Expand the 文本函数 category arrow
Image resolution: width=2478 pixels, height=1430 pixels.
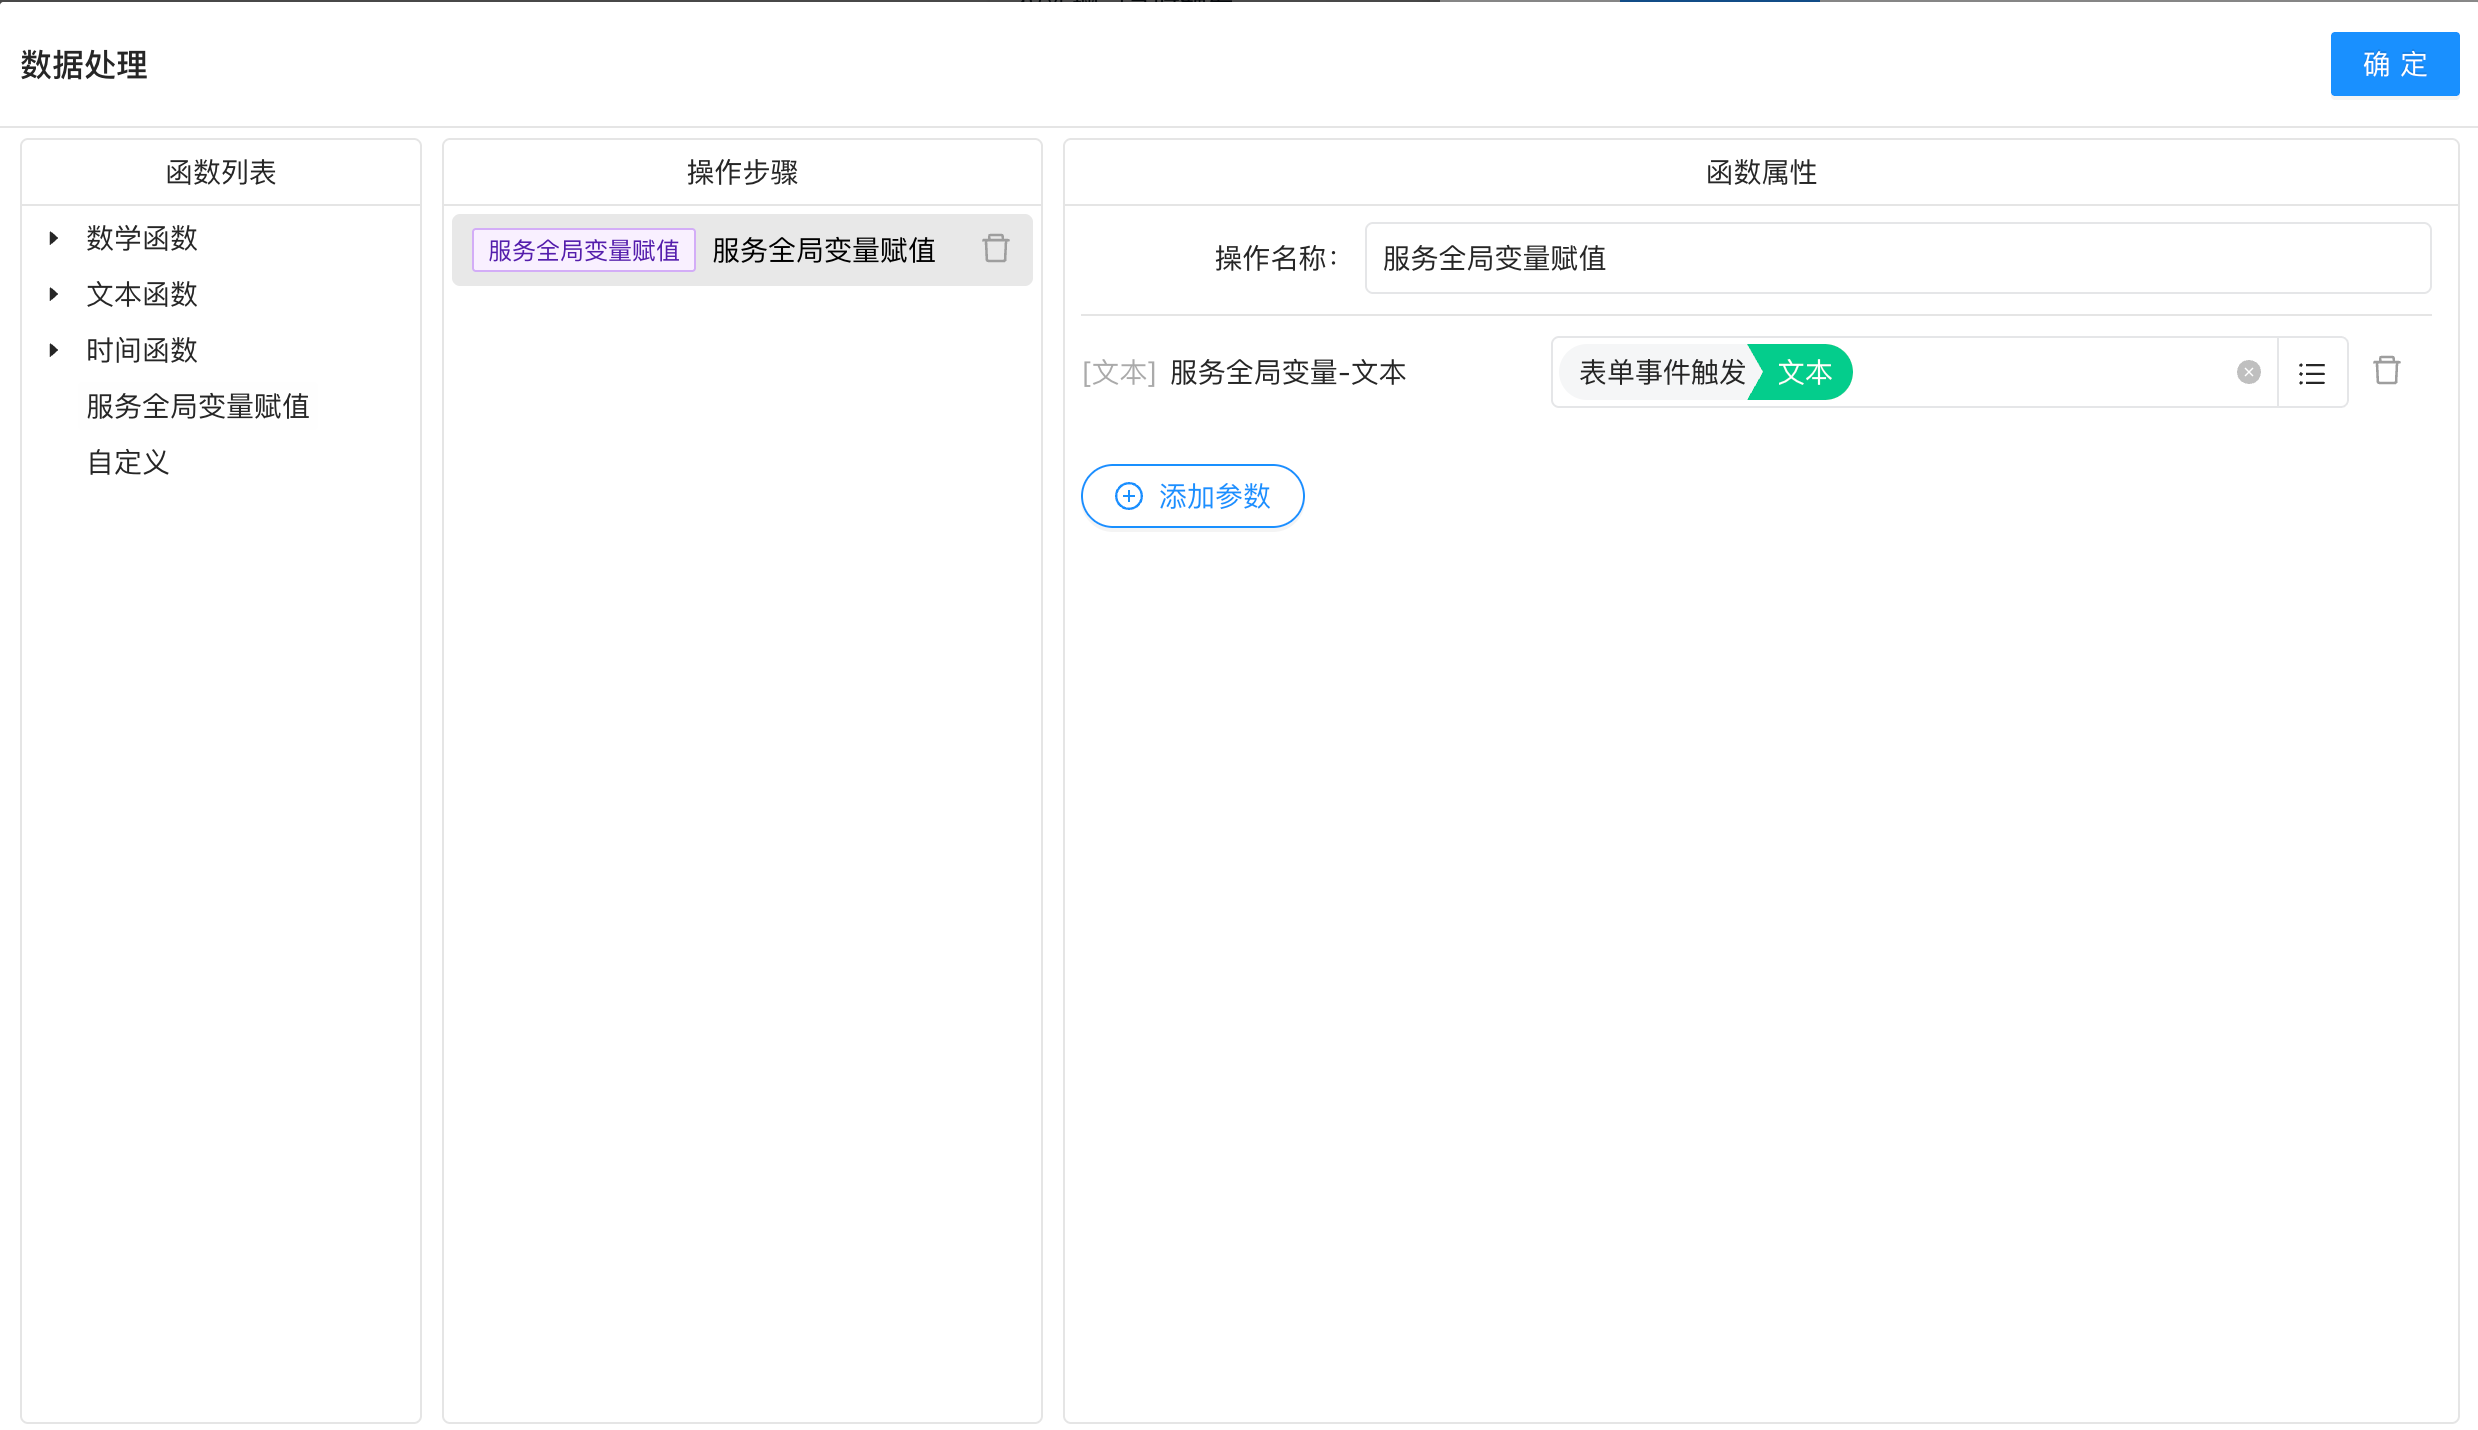click(54, 294)
